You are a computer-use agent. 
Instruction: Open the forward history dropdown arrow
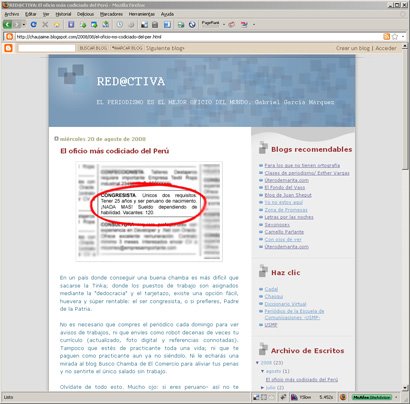(x=24, y=25)
